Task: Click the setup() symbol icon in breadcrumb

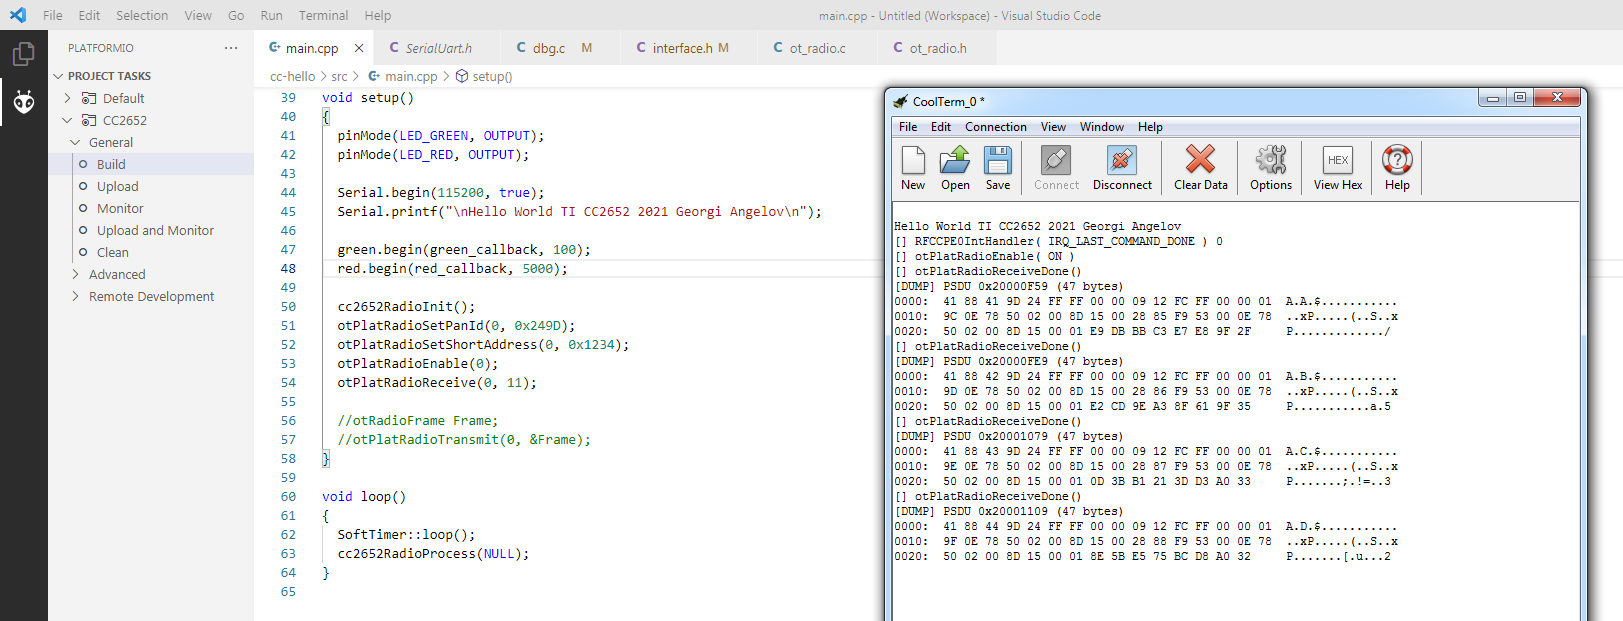Action: (462, 76)
